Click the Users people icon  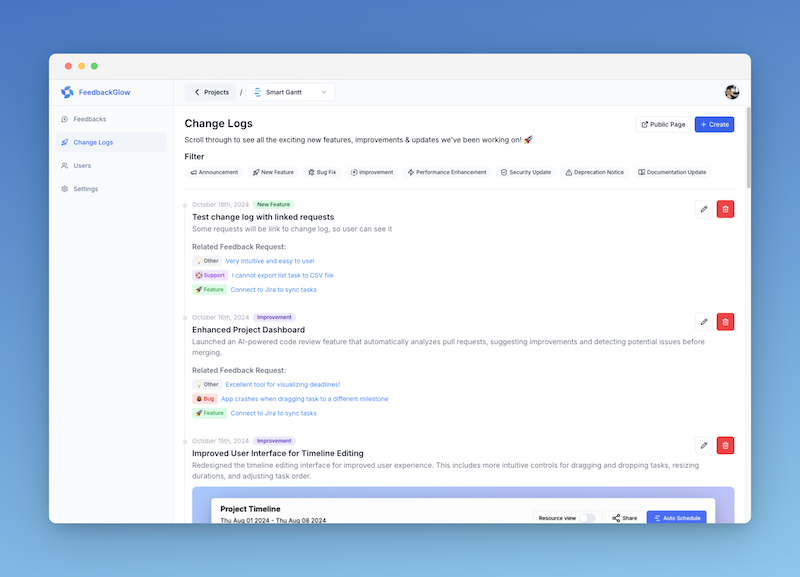coord(64,166)
